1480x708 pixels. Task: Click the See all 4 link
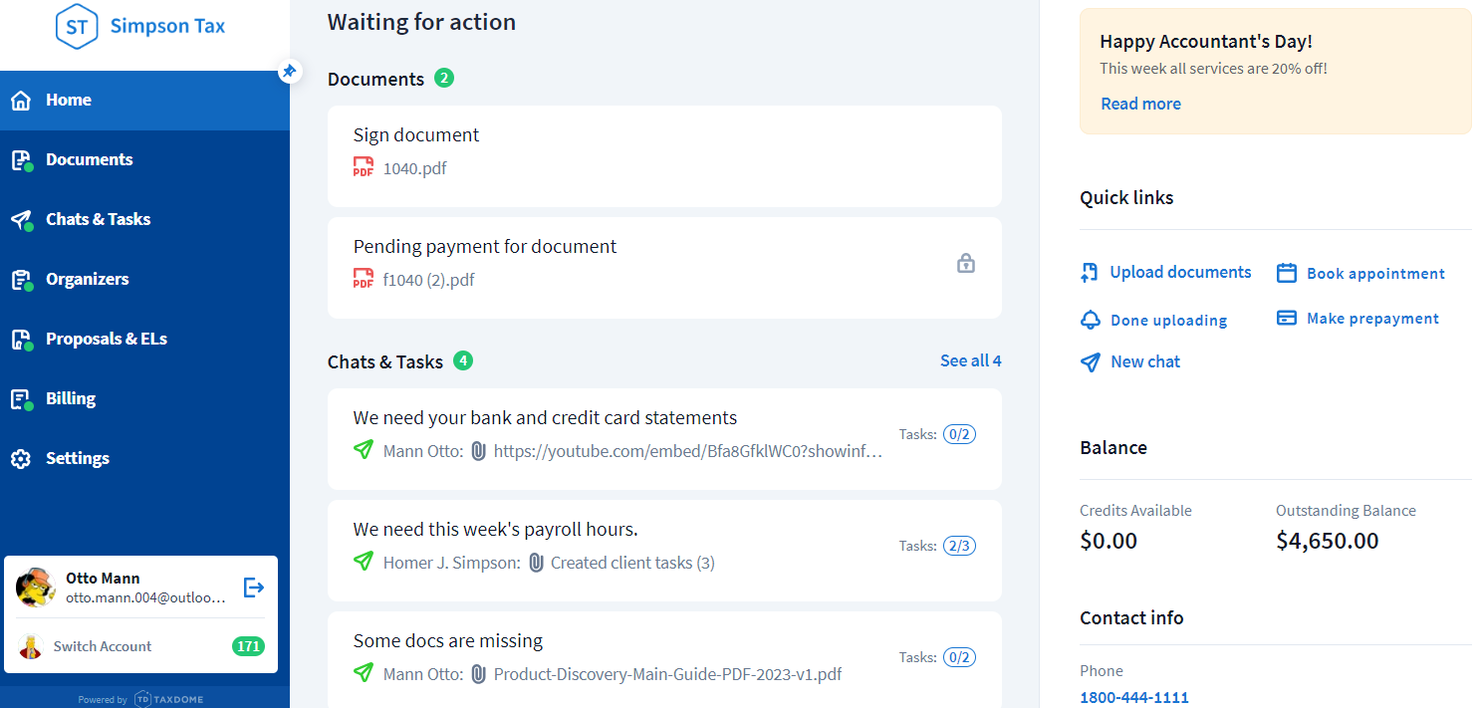tap(970, 361)
